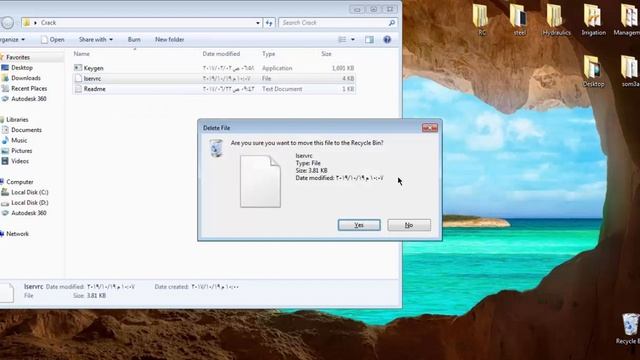The image size is (640, 360).
Task: Open the Documents library
Action: tap(26, 130)
